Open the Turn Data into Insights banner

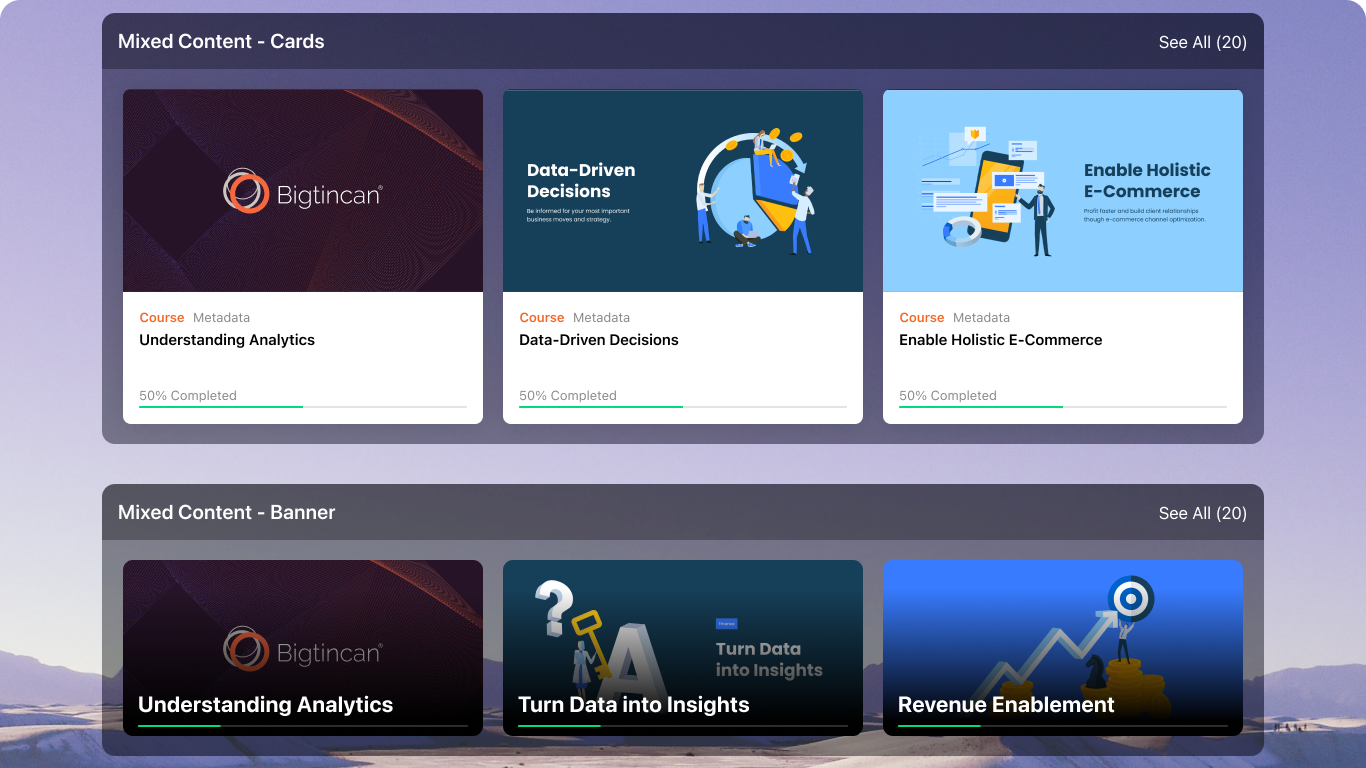(683, 648)
